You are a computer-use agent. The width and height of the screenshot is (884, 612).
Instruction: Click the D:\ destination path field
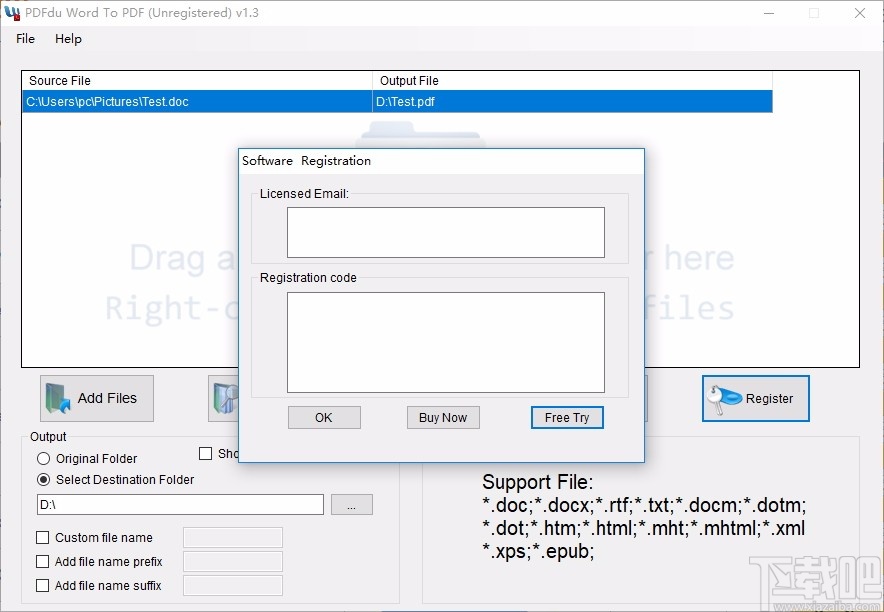(x=180, y=504)
